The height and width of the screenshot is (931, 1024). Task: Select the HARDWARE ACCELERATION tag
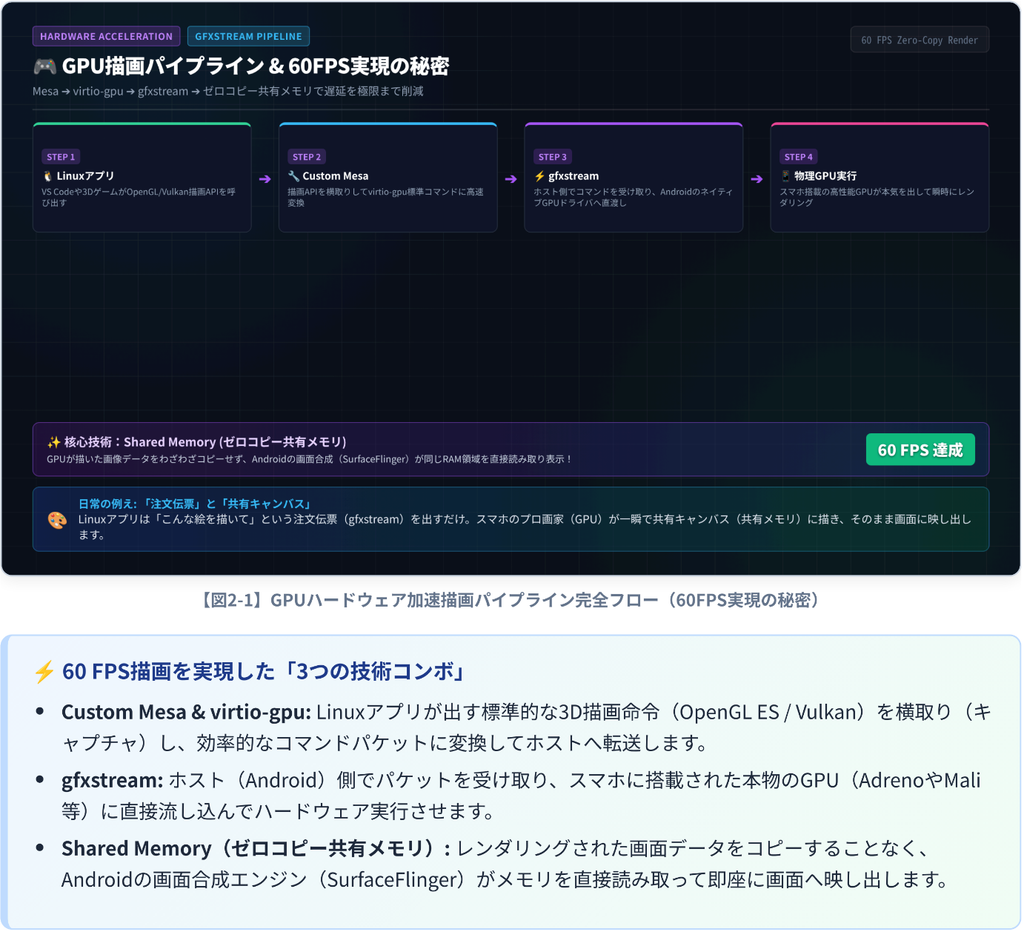106,37
